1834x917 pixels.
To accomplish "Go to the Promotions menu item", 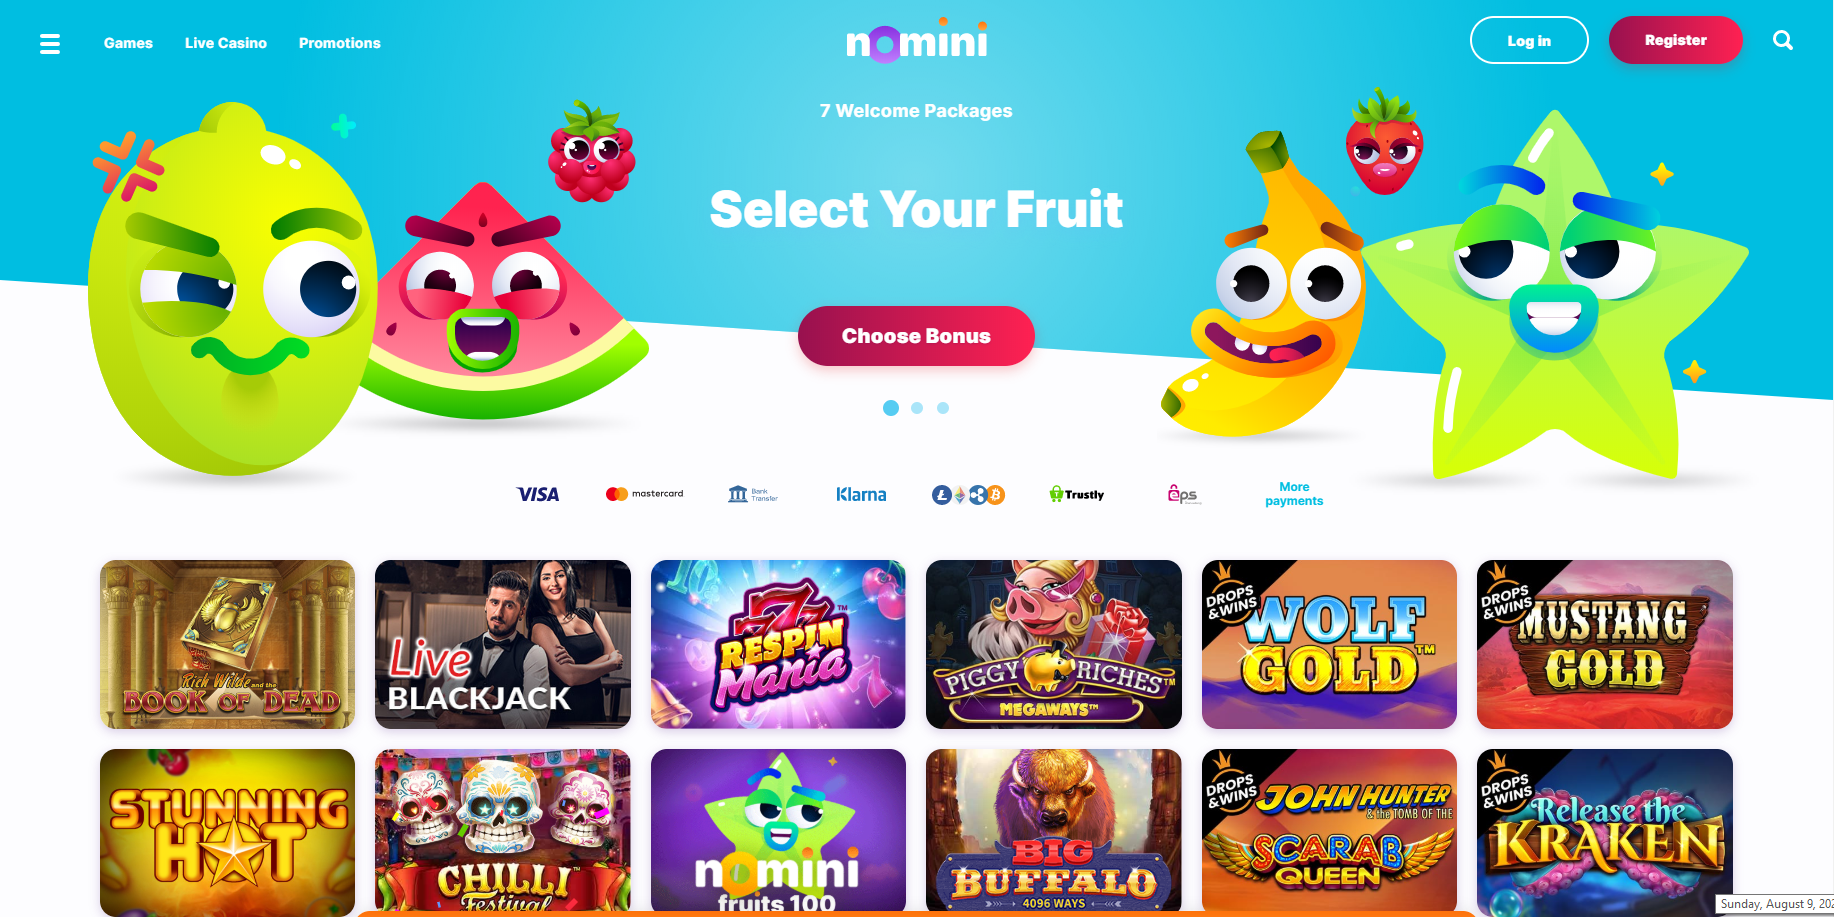I will click(340, 43).
